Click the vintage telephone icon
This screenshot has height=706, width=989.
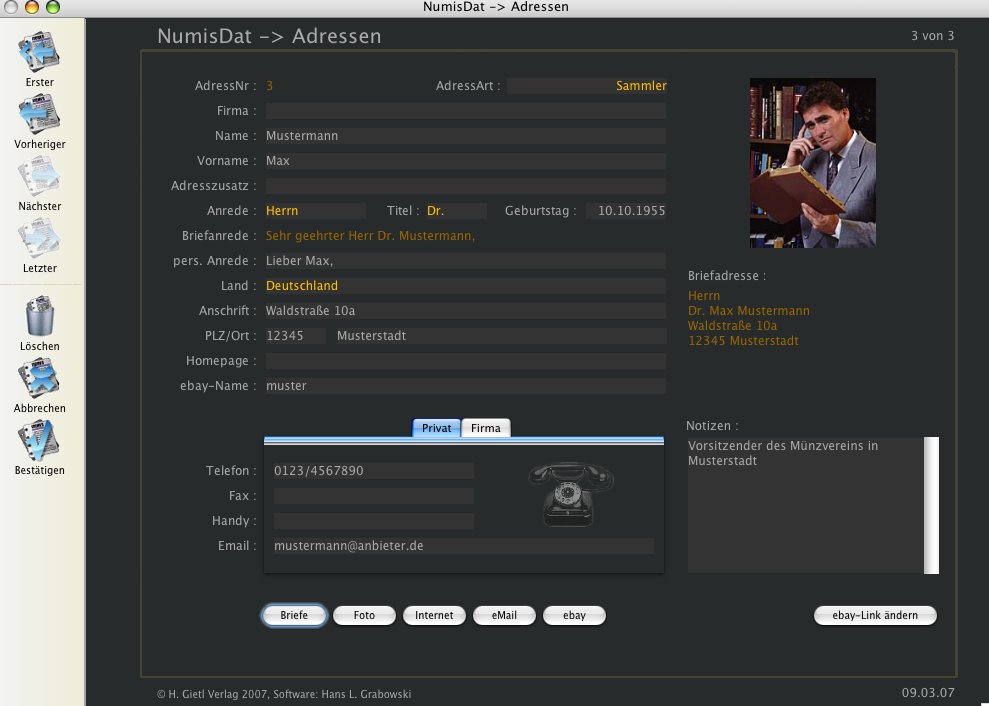pos(570,493)
